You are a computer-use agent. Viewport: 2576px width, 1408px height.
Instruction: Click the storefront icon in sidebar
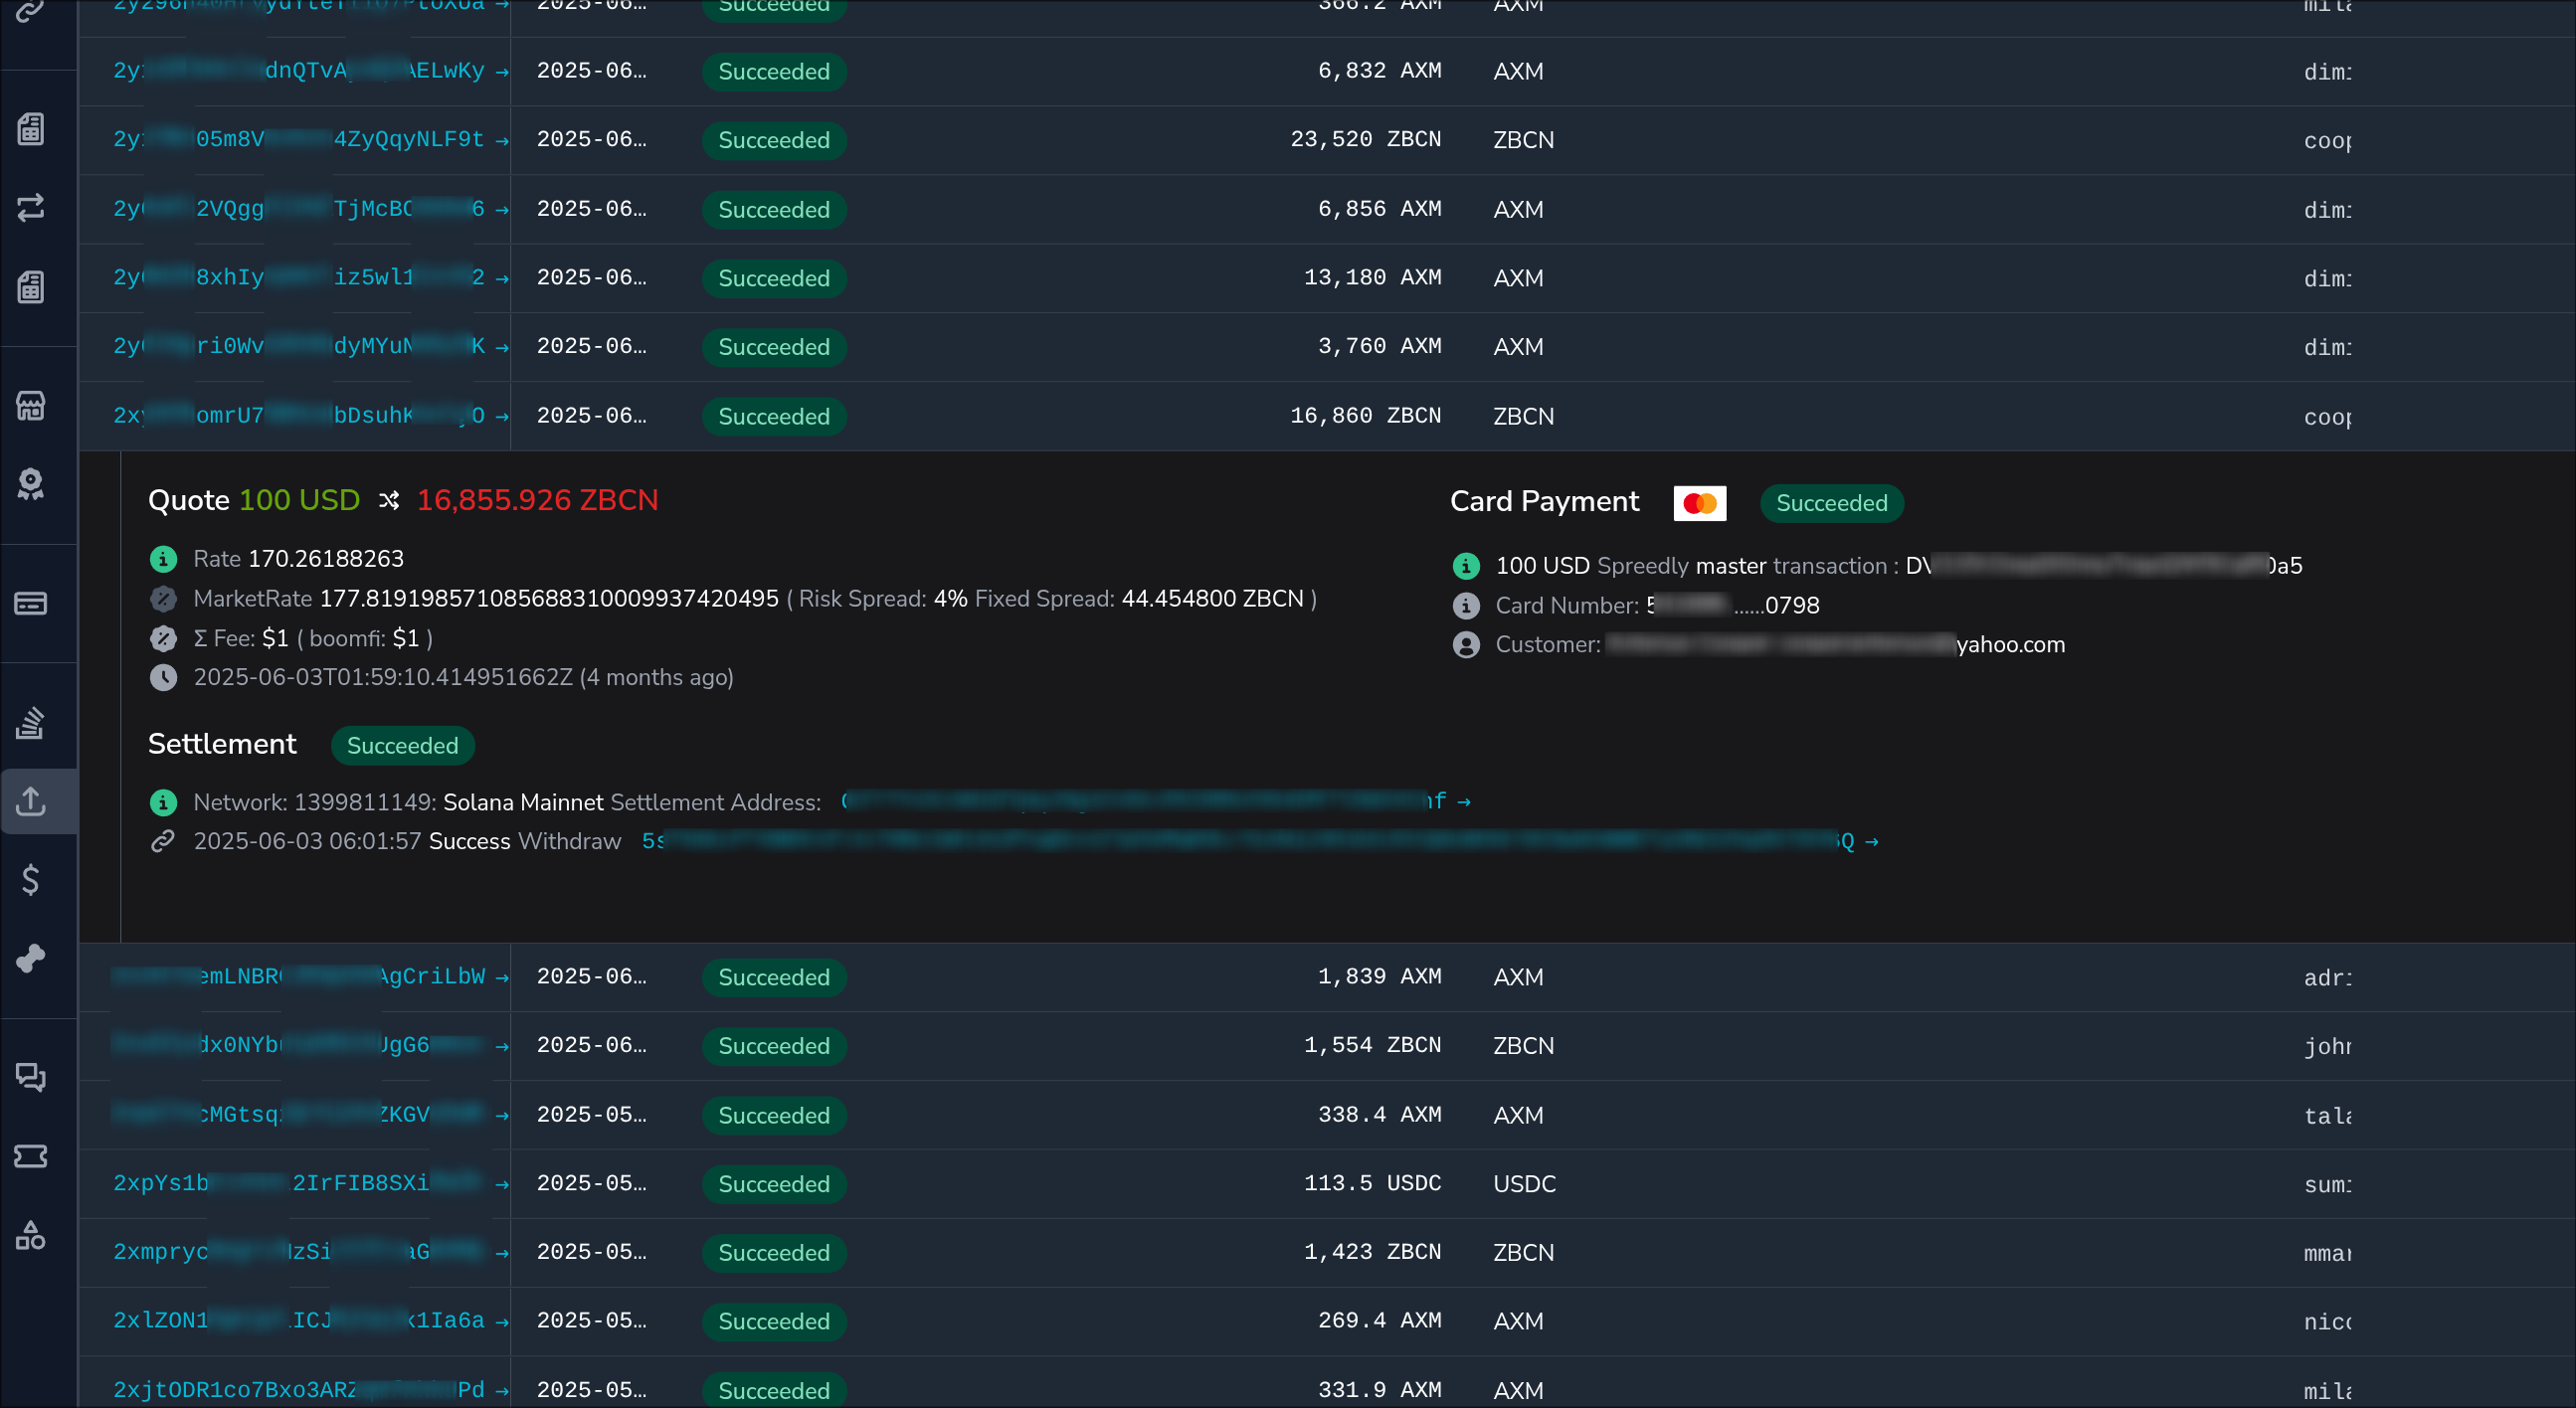(30, 405)
